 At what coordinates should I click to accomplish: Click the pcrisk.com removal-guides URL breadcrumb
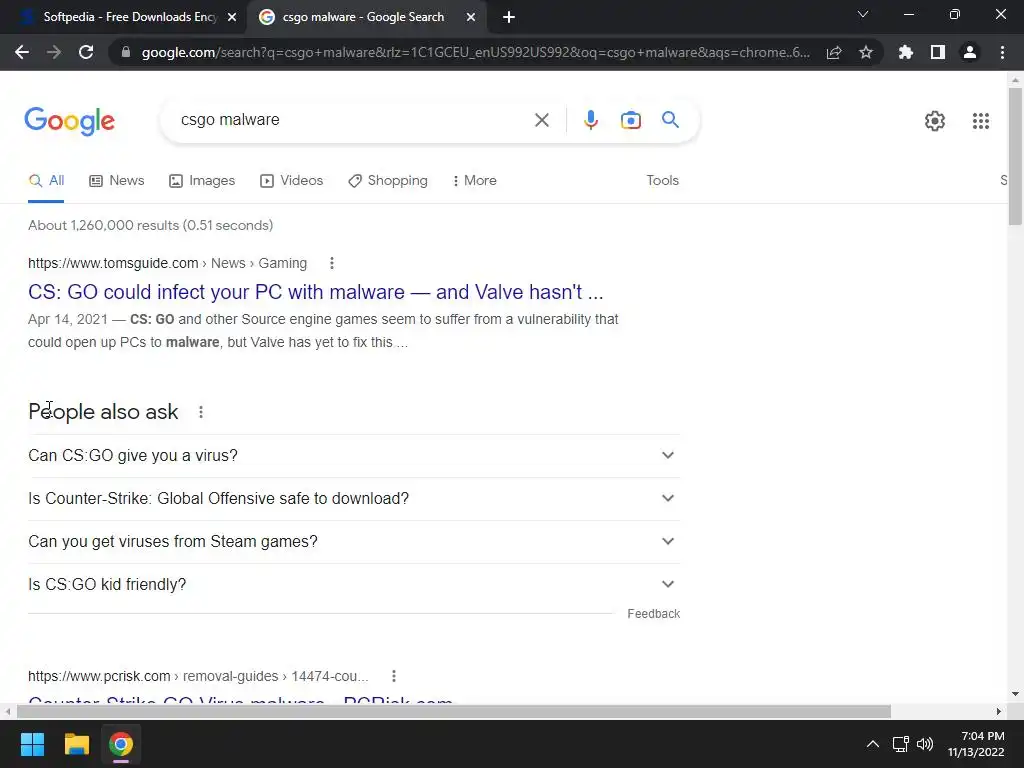[x=198, y=676]
